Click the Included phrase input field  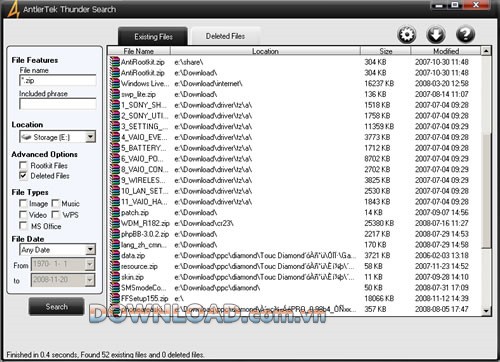click(x=58, y=104)
